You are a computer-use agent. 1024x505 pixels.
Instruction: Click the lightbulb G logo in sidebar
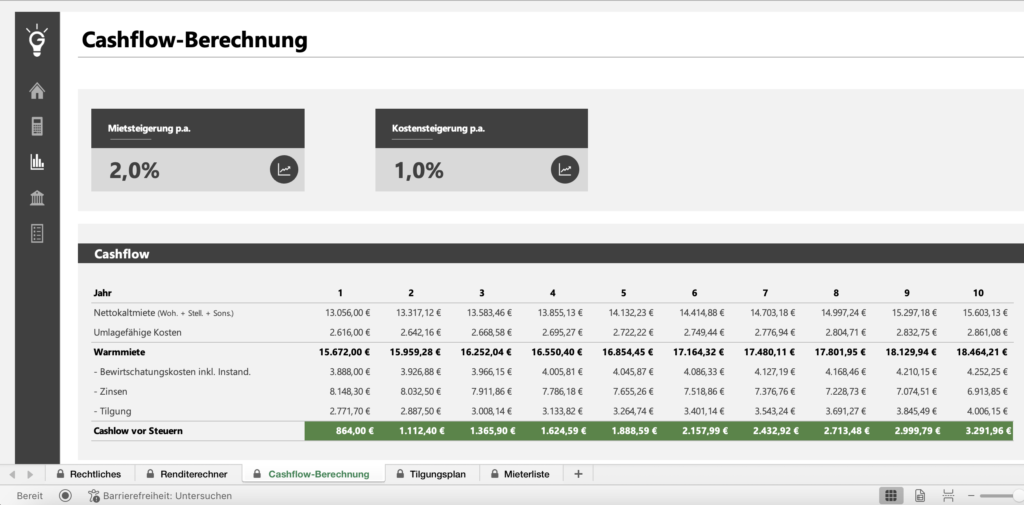click(37, 41)
